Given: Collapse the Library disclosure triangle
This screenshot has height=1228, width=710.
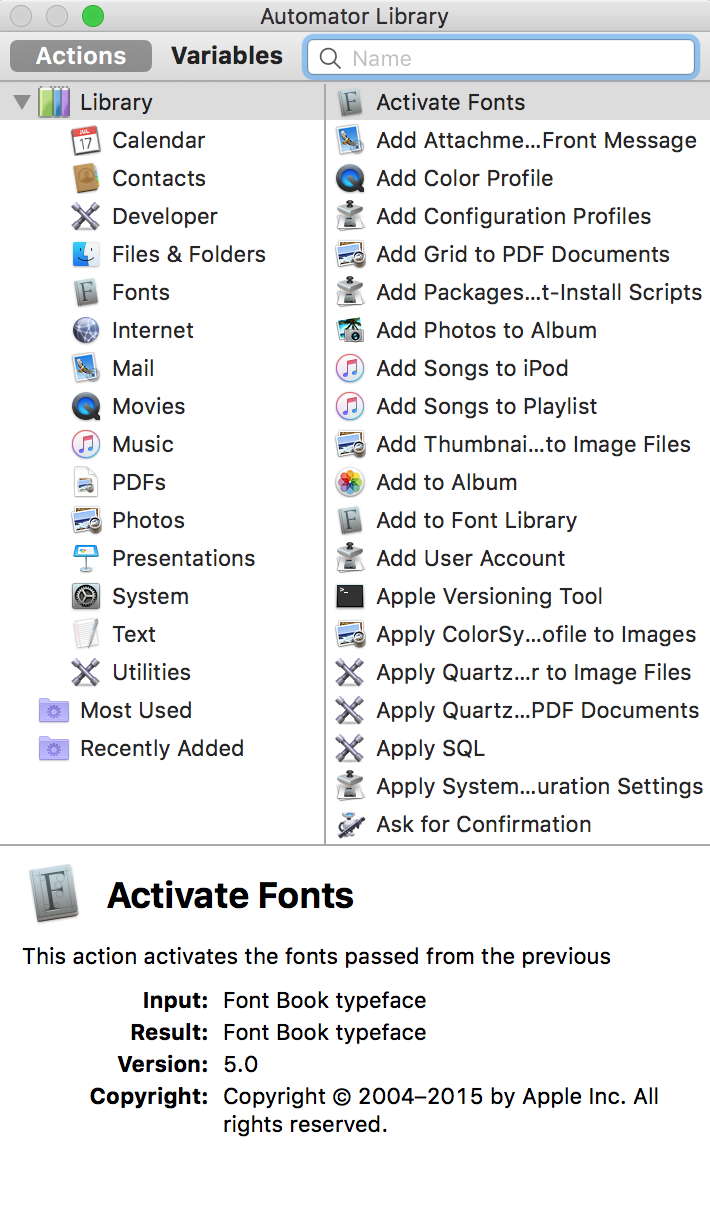Looking at the screenshot, I should 22,102.
